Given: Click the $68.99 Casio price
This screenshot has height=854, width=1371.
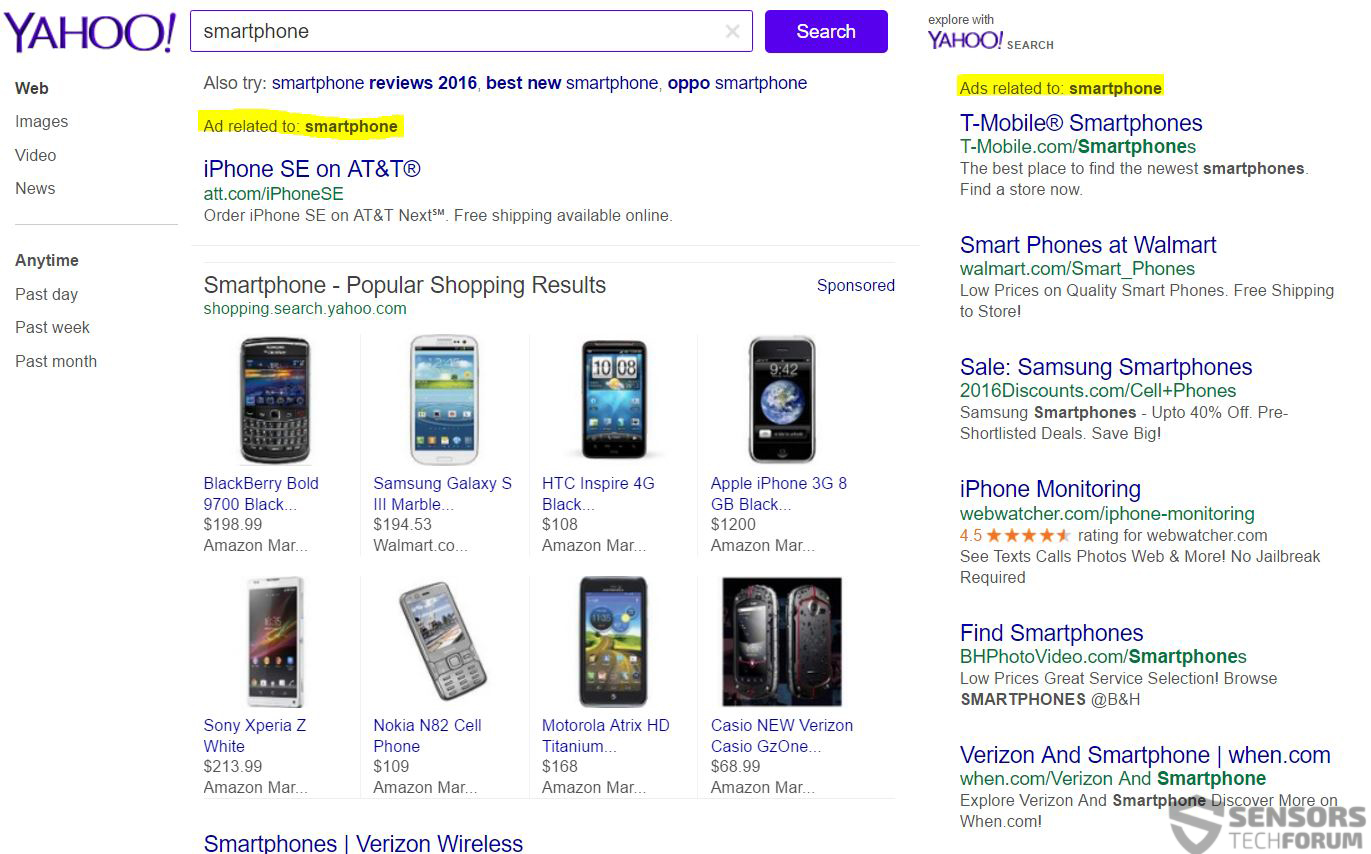Looking at the screenshot, I should click(x=735, y=766).
